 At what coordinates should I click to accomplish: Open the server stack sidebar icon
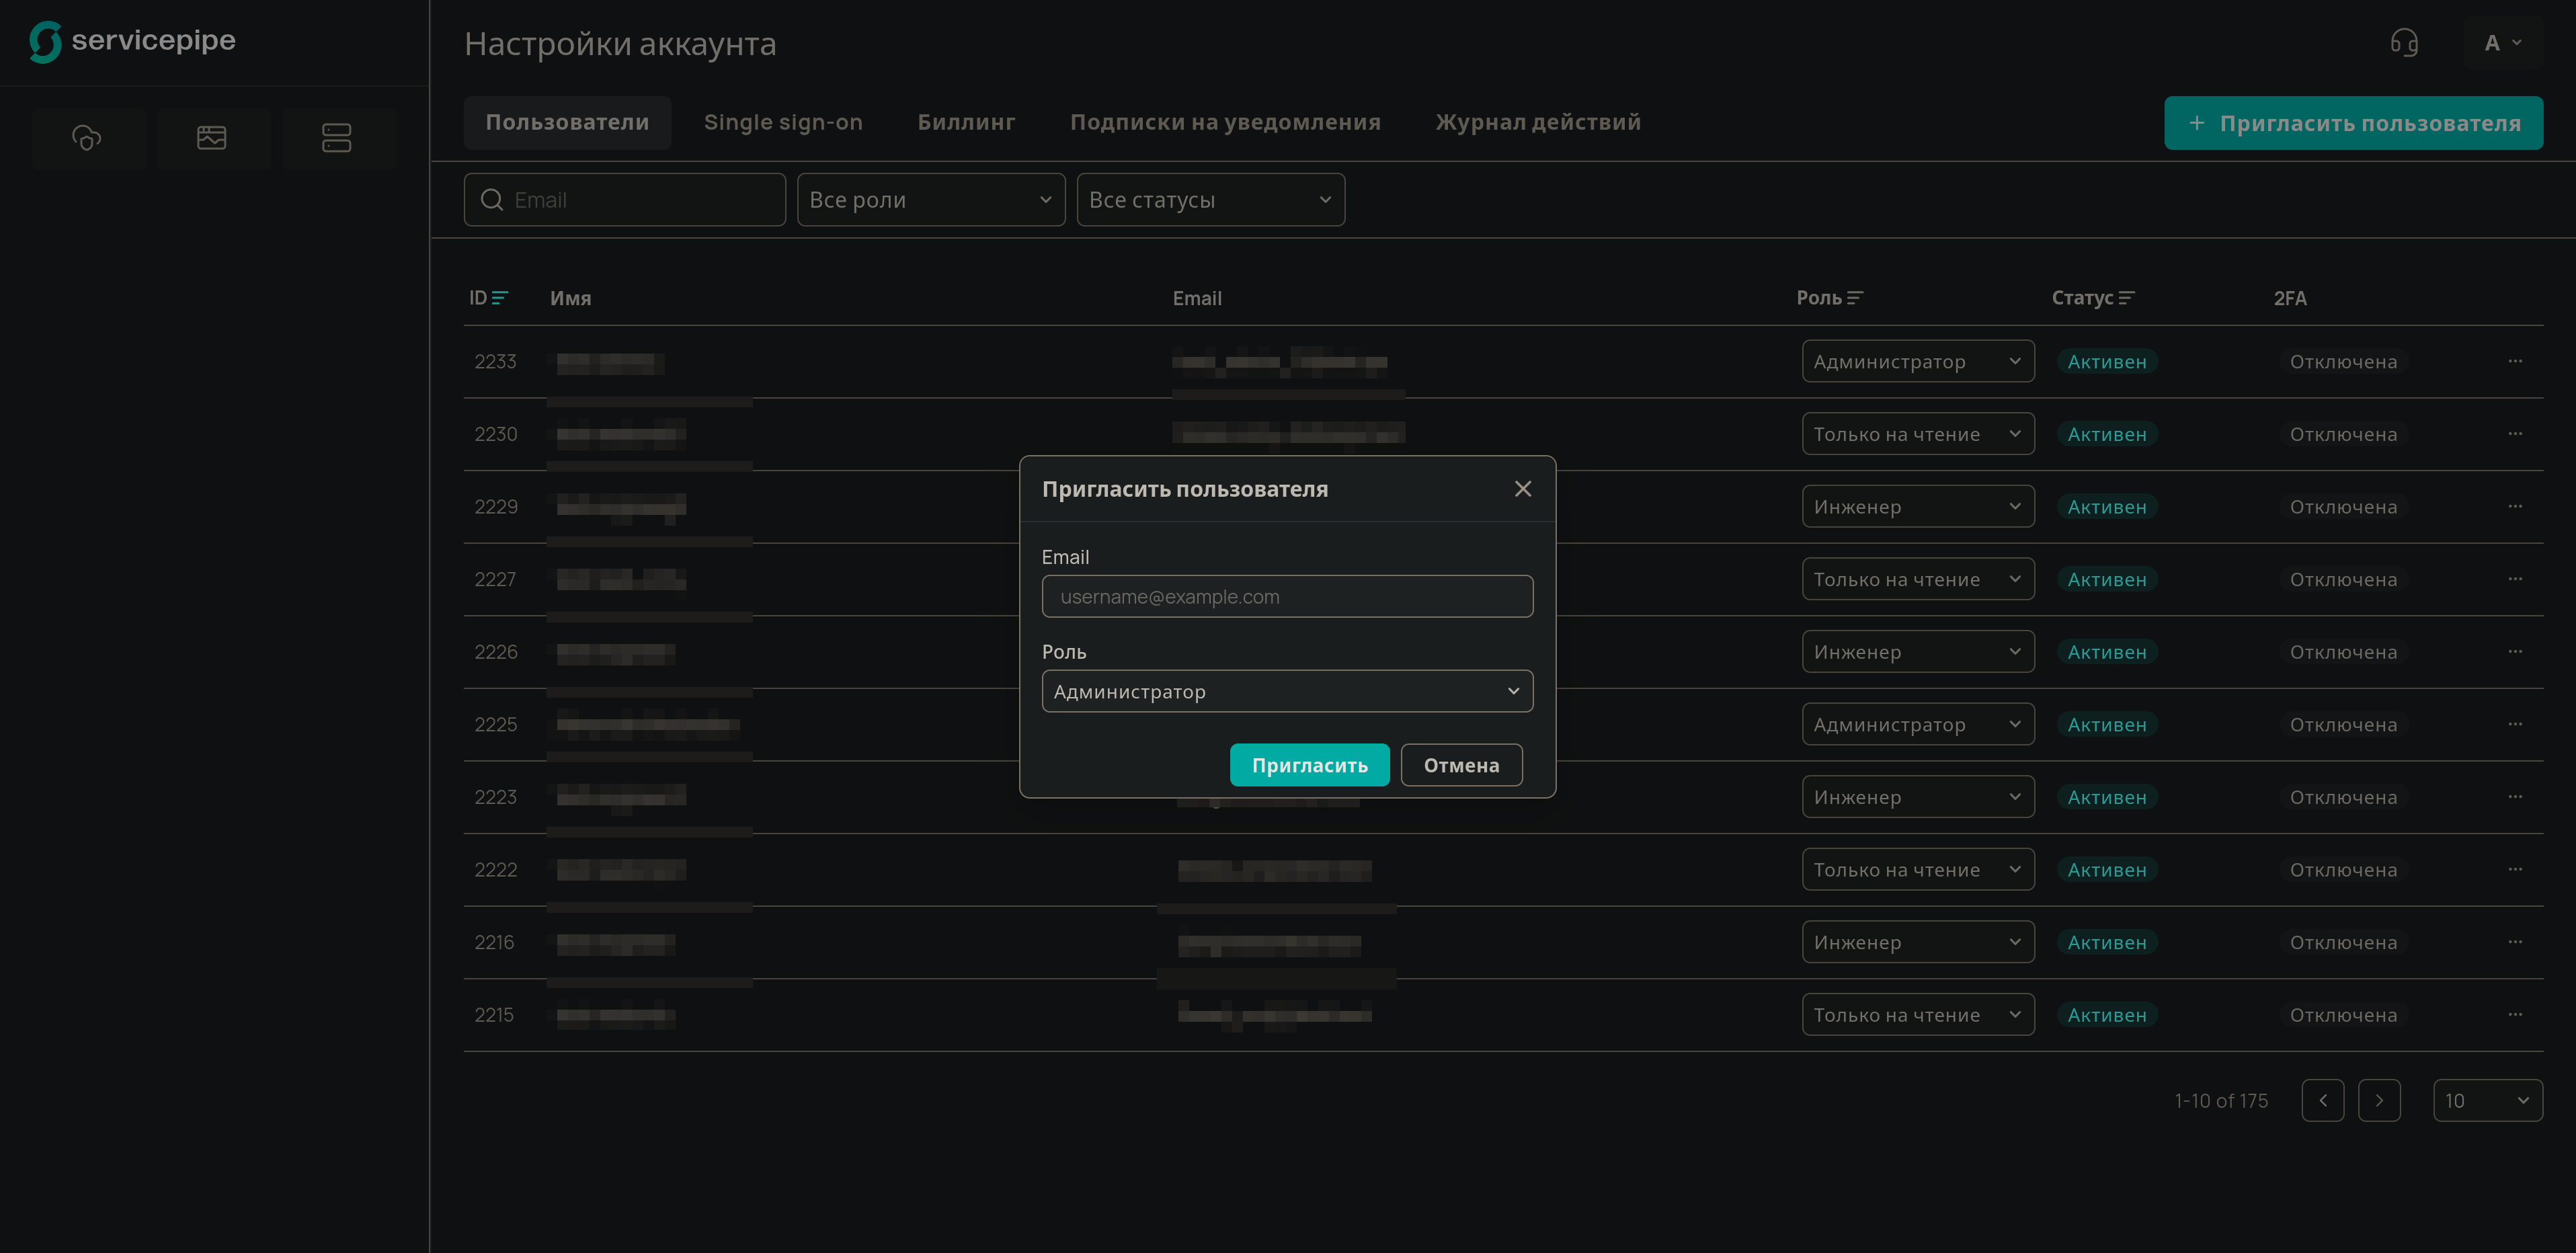(x=336, y=137)
